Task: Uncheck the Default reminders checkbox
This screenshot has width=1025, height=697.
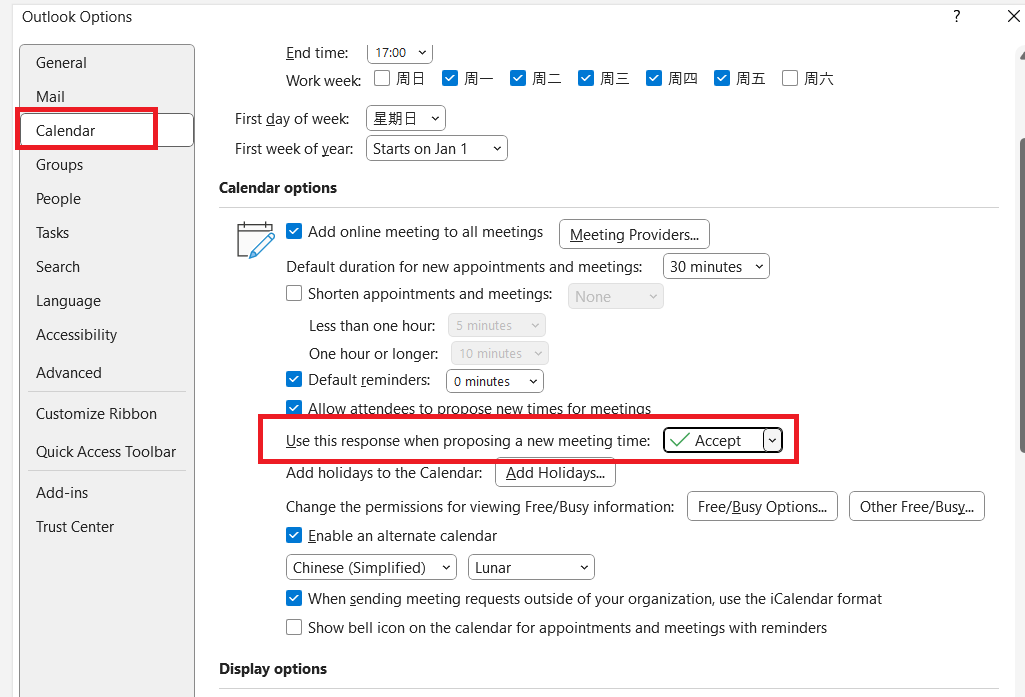Action: coord(294,379)
